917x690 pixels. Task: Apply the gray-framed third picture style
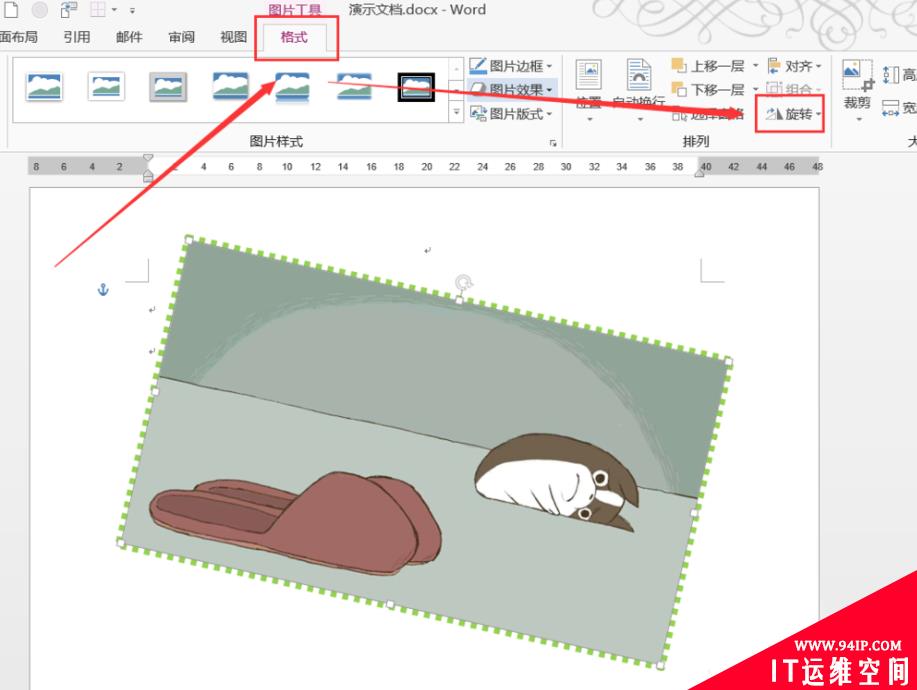point(168,87)
